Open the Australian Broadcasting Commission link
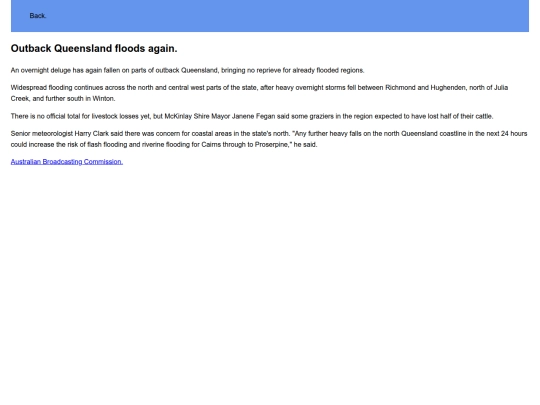The image size is (540, 405). pyautogui.click(x=67, y=162)
